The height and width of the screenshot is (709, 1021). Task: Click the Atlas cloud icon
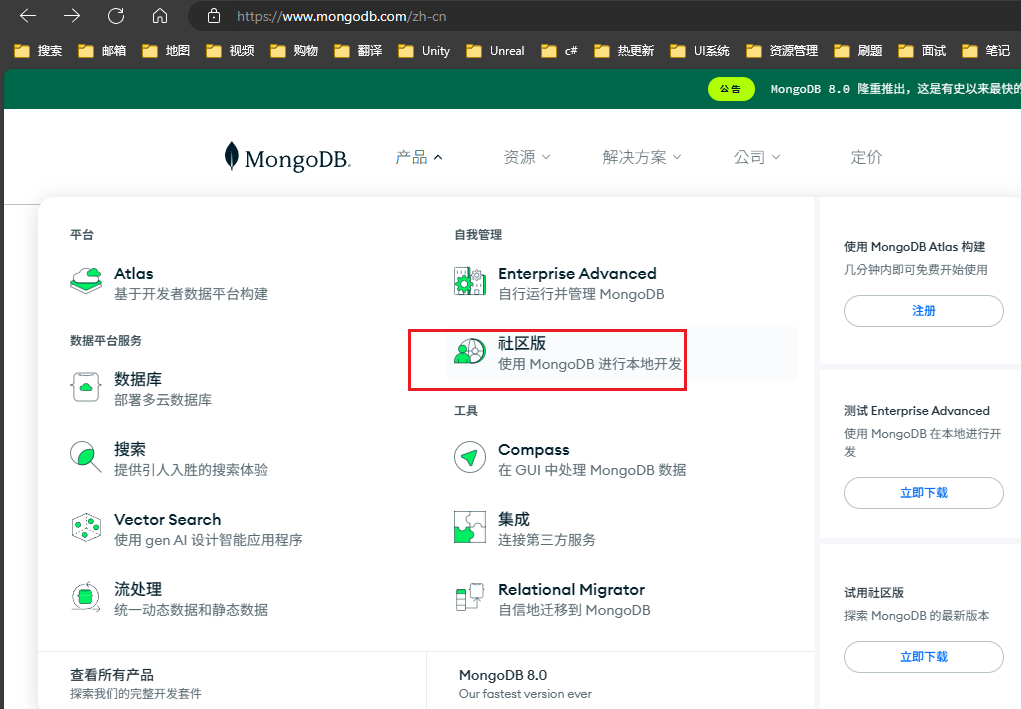tap(86, 281)
